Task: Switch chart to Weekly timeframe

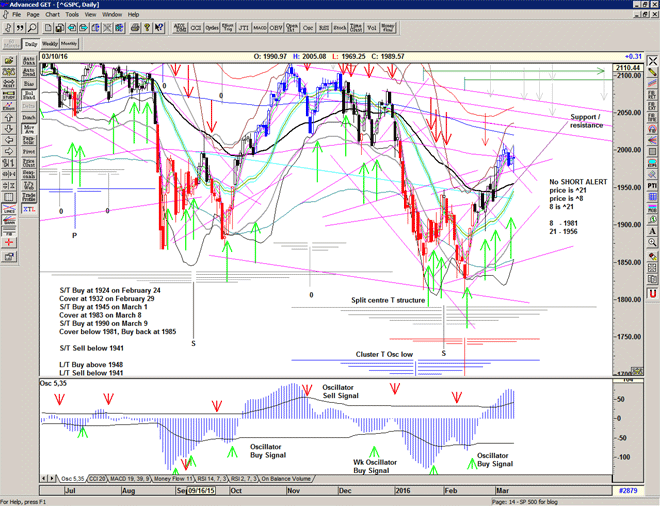Action: coord(49,44)
